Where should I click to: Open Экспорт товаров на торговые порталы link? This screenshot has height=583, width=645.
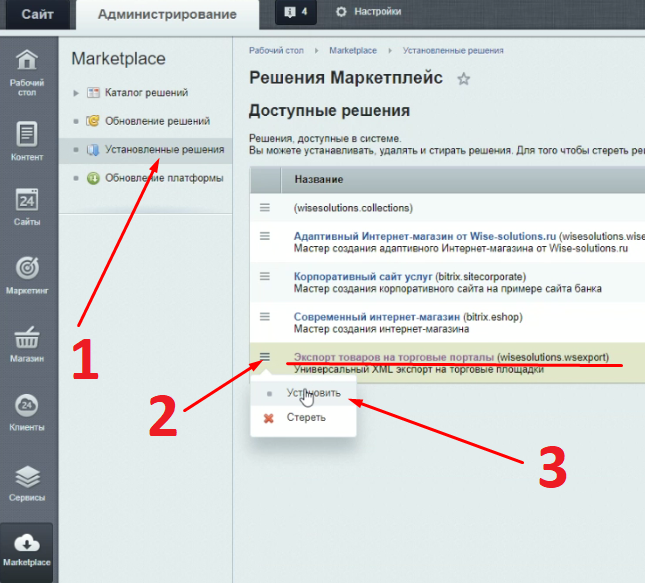394,357
